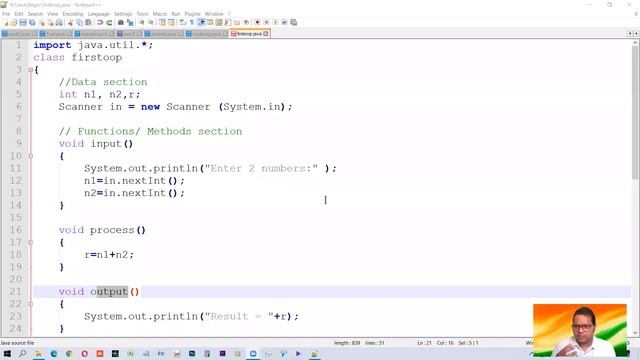Click line number 16 in the margin

coord(16,230)
